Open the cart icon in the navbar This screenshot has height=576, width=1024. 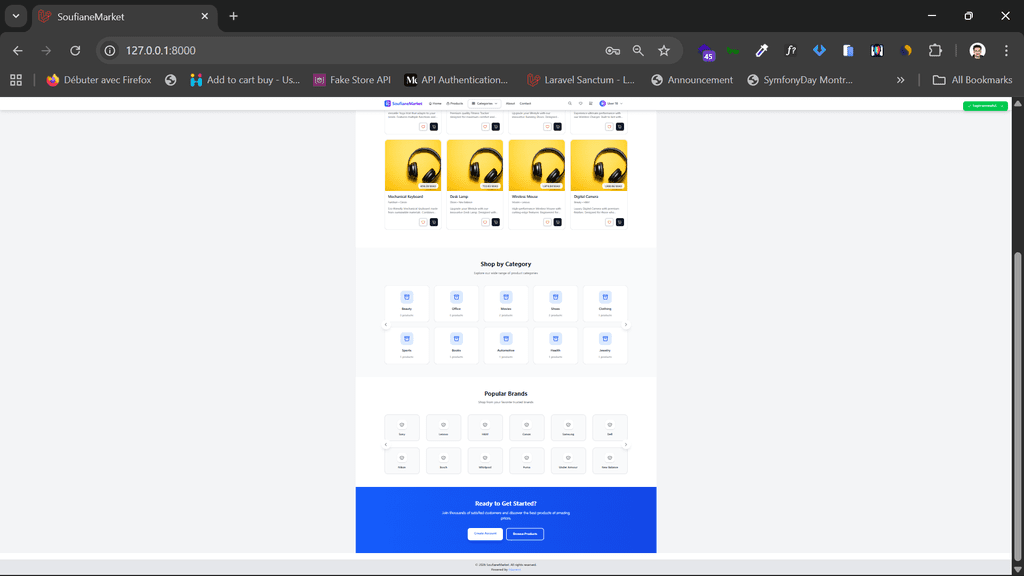(590, 103)
